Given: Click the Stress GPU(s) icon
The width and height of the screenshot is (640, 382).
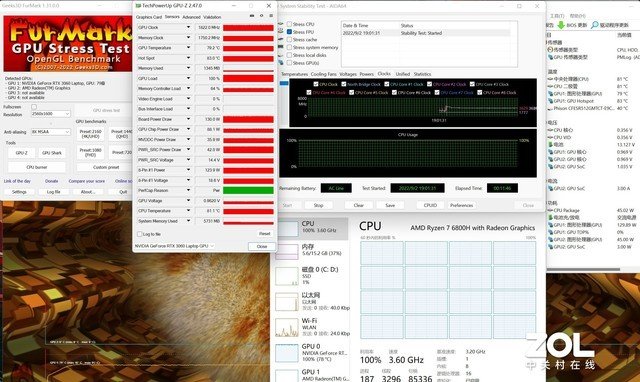Looking at the screenshot, I should 281,63.
